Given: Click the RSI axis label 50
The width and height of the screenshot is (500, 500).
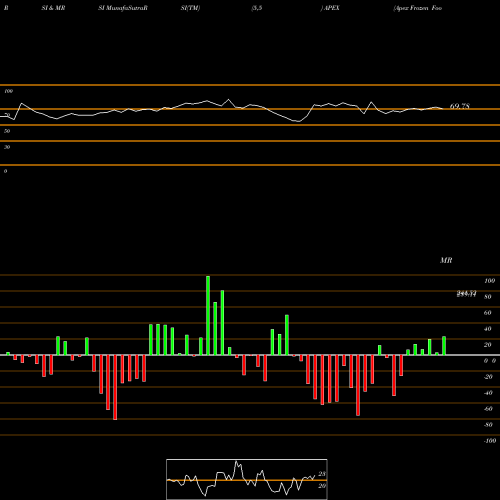Looking at the screenshot, I should [7, 131].
